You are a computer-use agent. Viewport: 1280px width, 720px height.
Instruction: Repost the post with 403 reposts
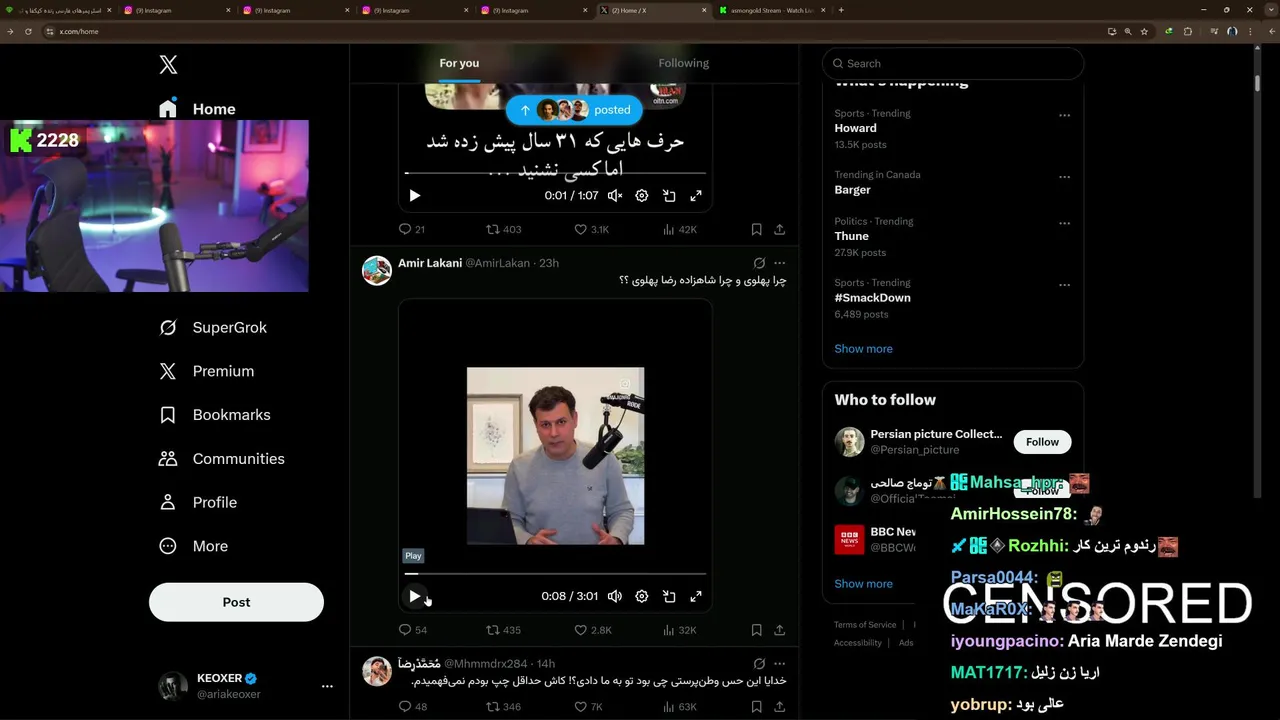pos(503,229)
